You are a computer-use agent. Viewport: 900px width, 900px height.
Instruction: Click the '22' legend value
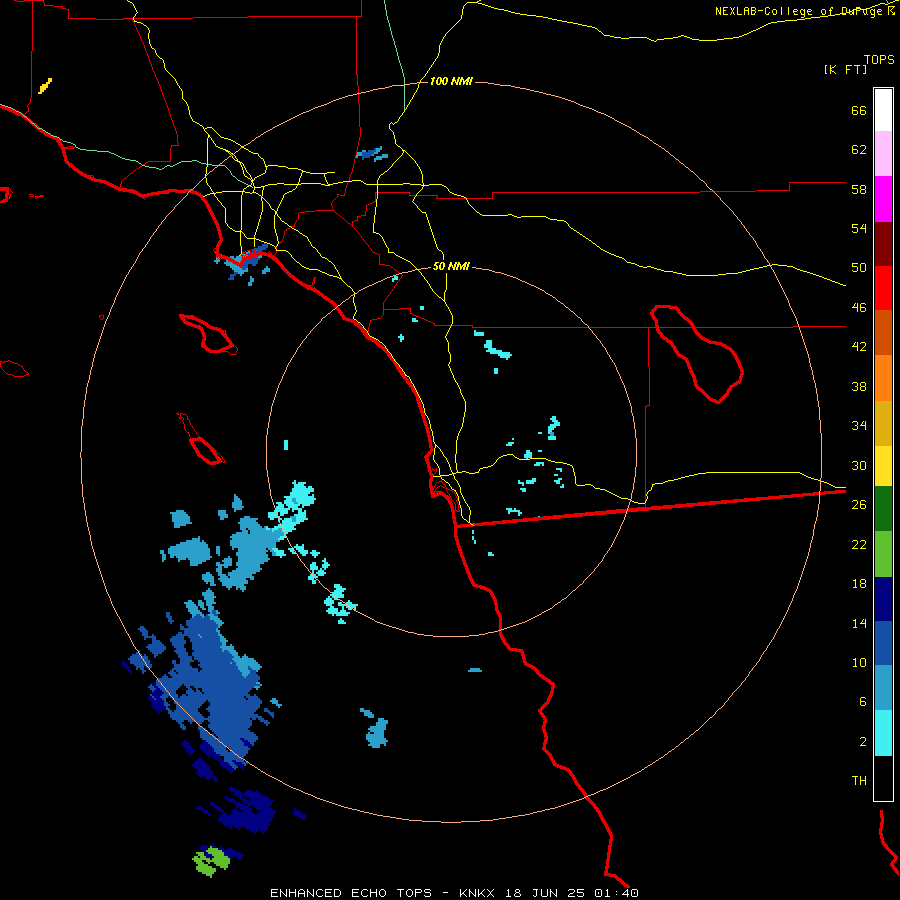[x=859, y=544]
